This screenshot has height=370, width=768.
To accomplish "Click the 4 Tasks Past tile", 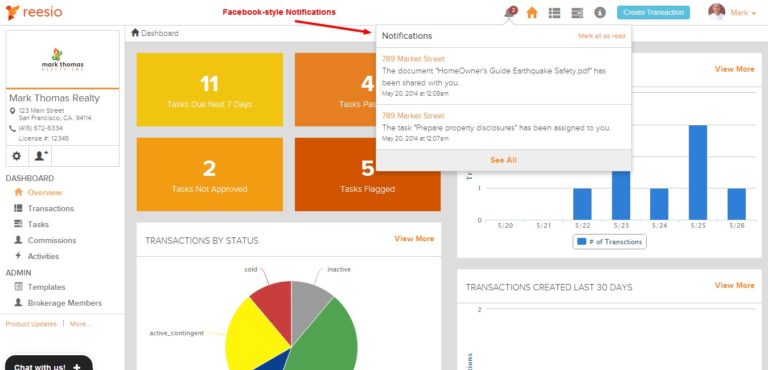I will coord(335,90).
